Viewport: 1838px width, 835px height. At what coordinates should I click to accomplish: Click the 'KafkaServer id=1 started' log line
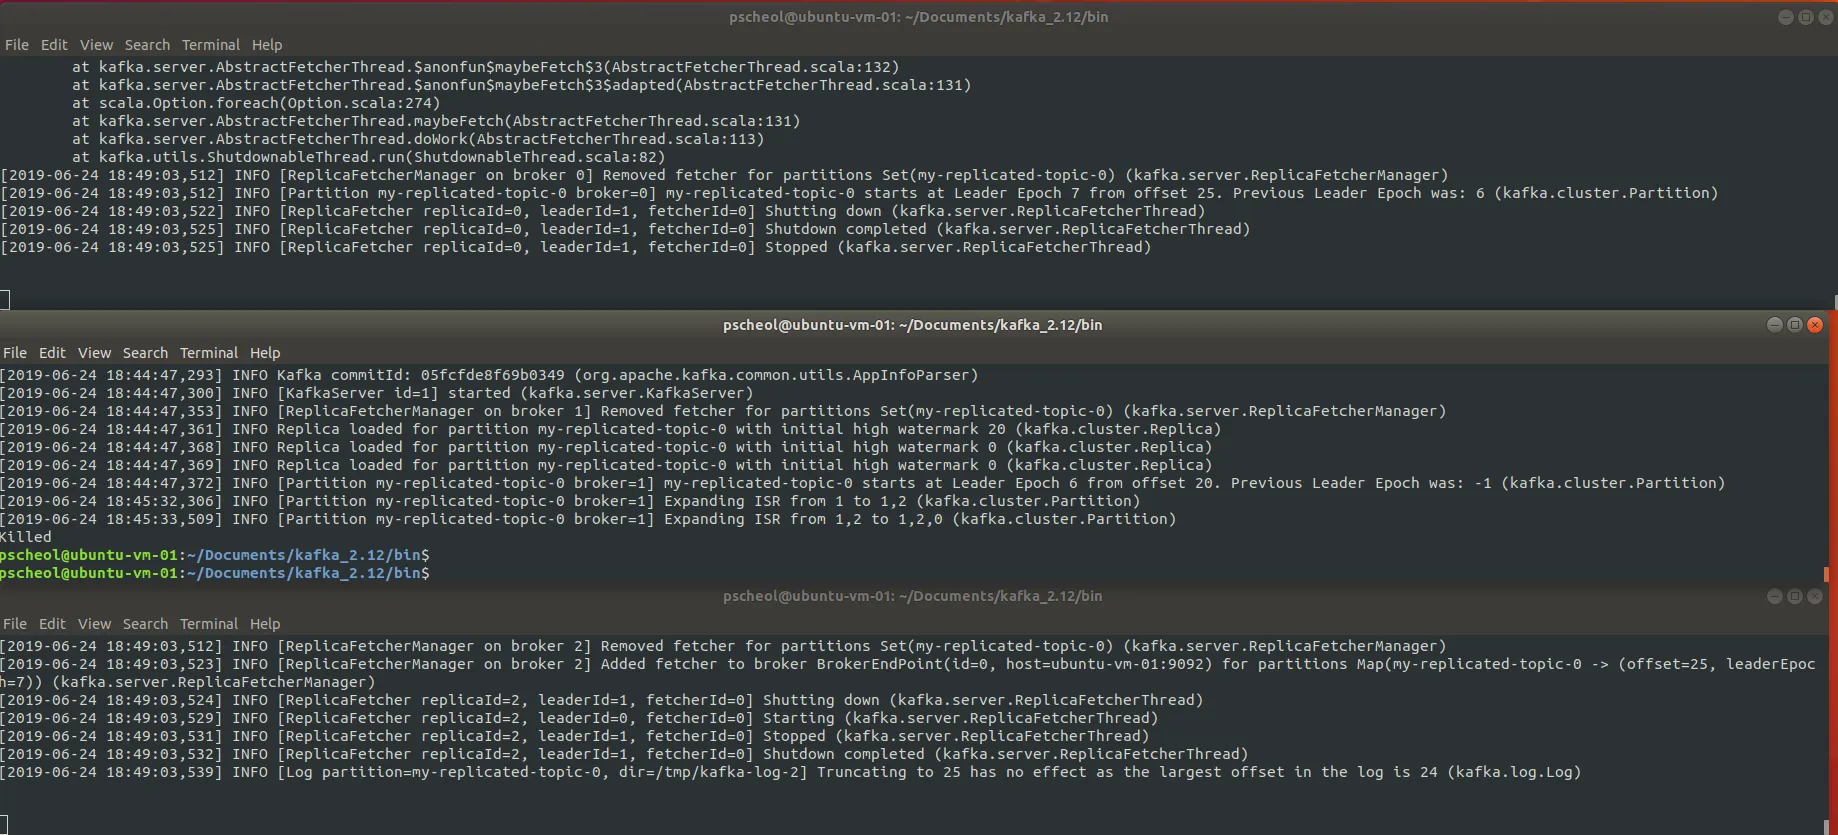(x=377, y=393)
